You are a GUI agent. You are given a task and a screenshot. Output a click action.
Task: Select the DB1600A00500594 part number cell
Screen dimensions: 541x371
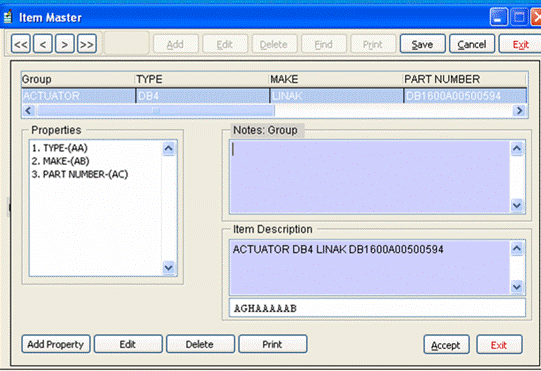click(465, 96)
